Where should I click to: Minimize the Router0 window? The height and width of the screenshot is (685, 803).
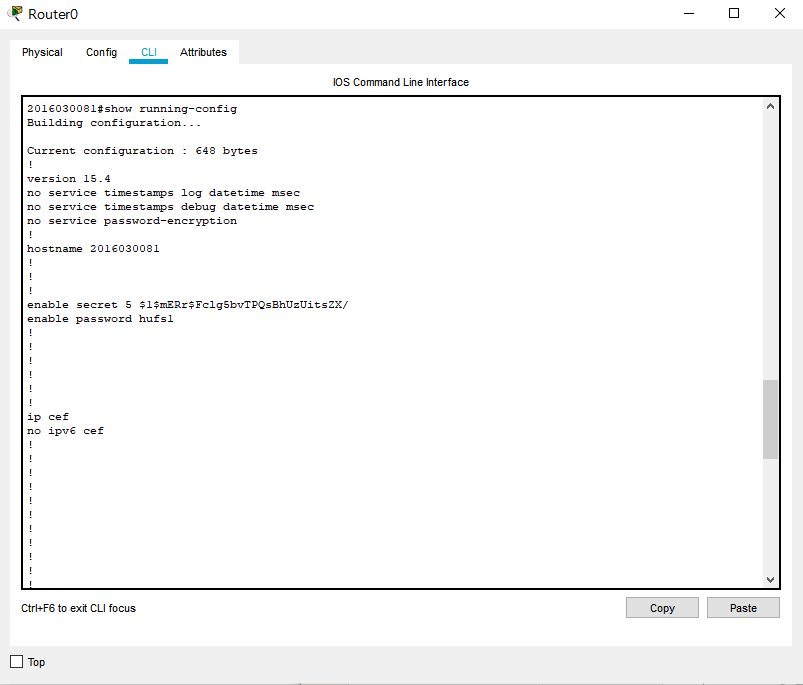pyautogui.click(x=689, y=14)
